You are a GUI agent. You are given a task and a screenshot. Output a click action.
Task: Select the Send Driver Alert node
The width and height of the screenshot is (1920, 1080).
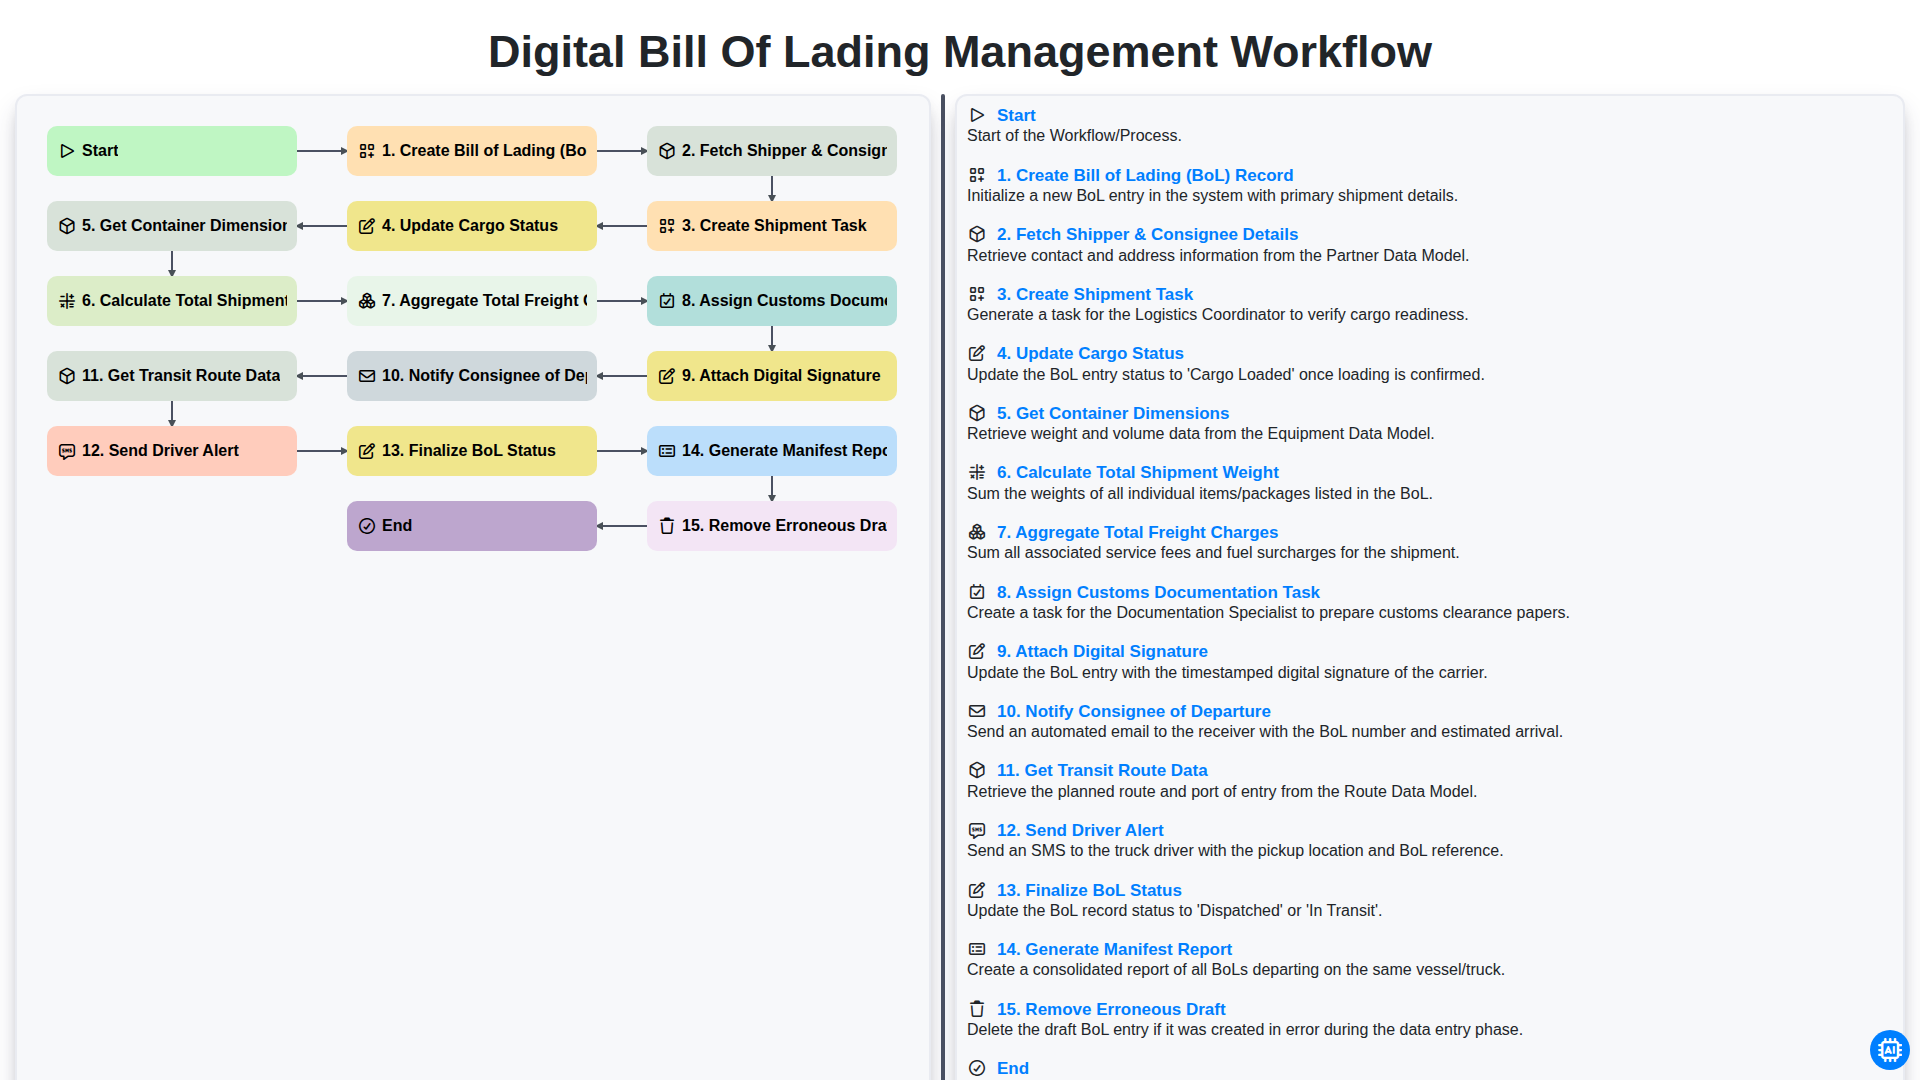[x=172, y=451]
